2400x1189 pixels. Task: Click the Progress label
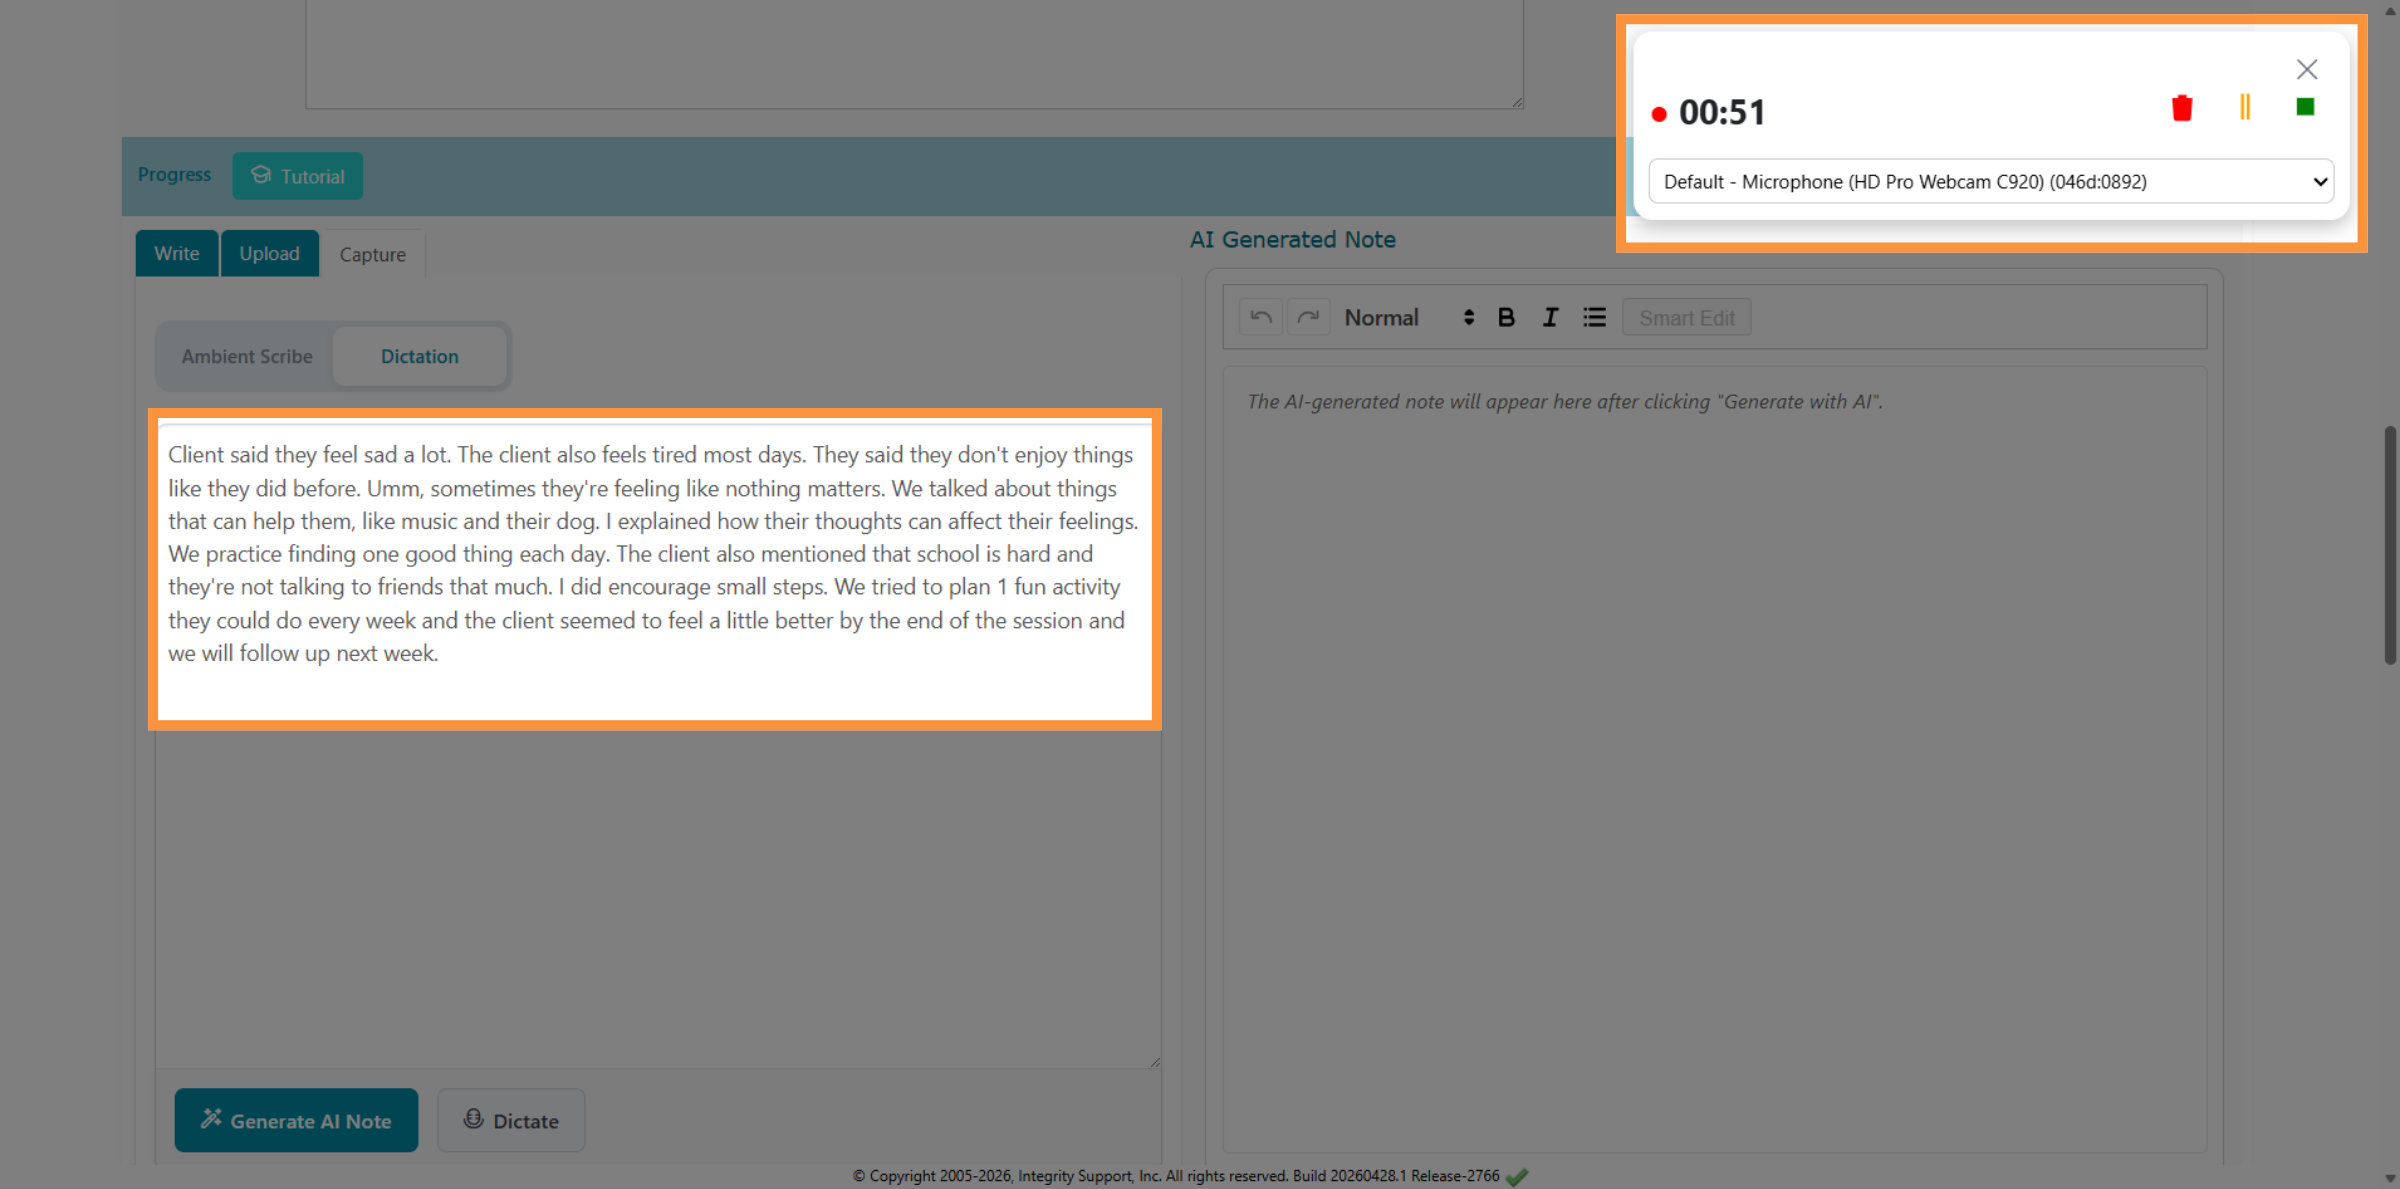(x=174, y=175)
